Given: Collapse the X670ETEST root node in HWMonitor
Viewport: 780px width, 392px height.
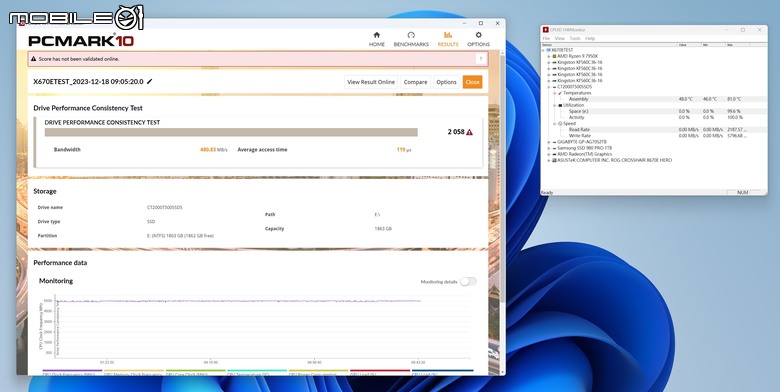Looking at the screenshot, I should click(x=544, y=50).
